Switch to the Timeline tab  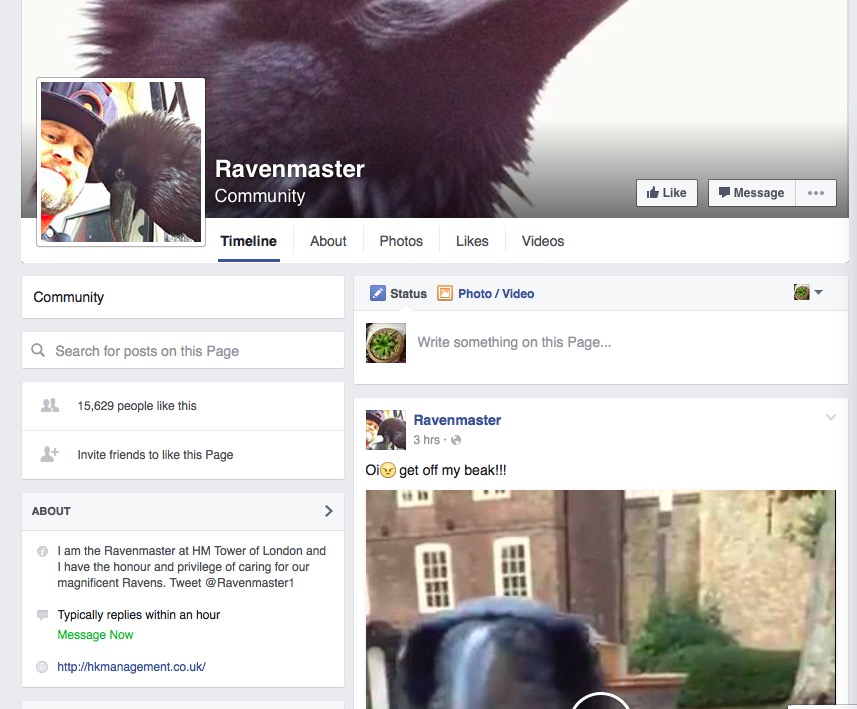pos(249,241)
